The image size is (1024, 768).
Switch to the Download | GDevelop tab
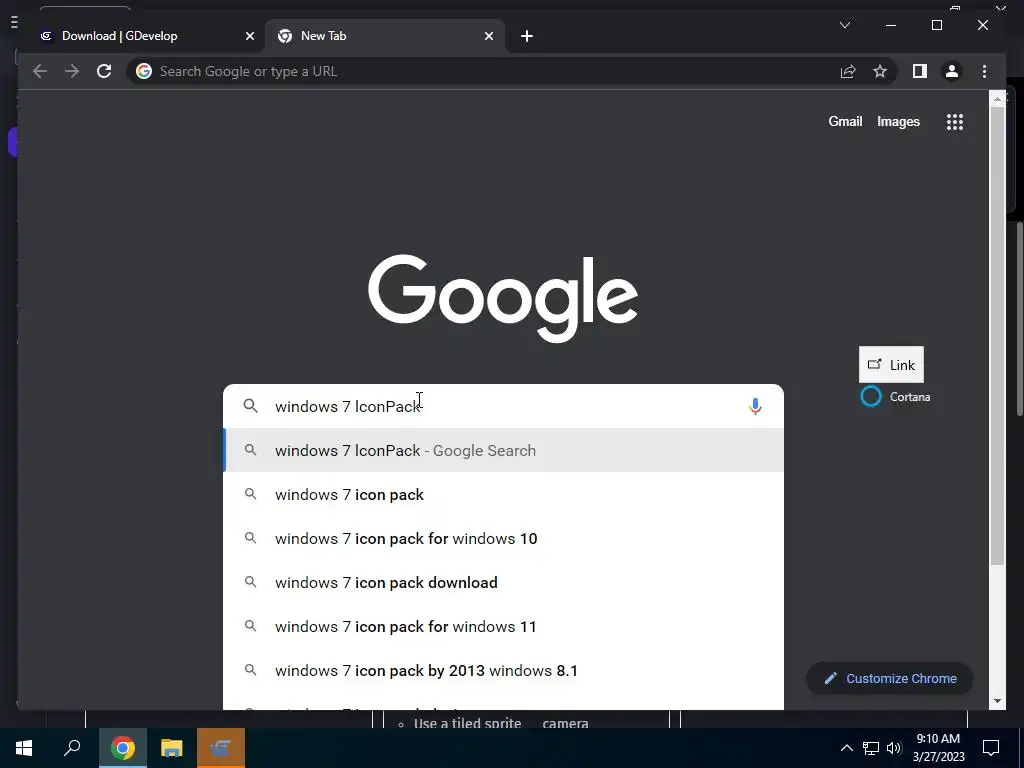pos(144,36)
